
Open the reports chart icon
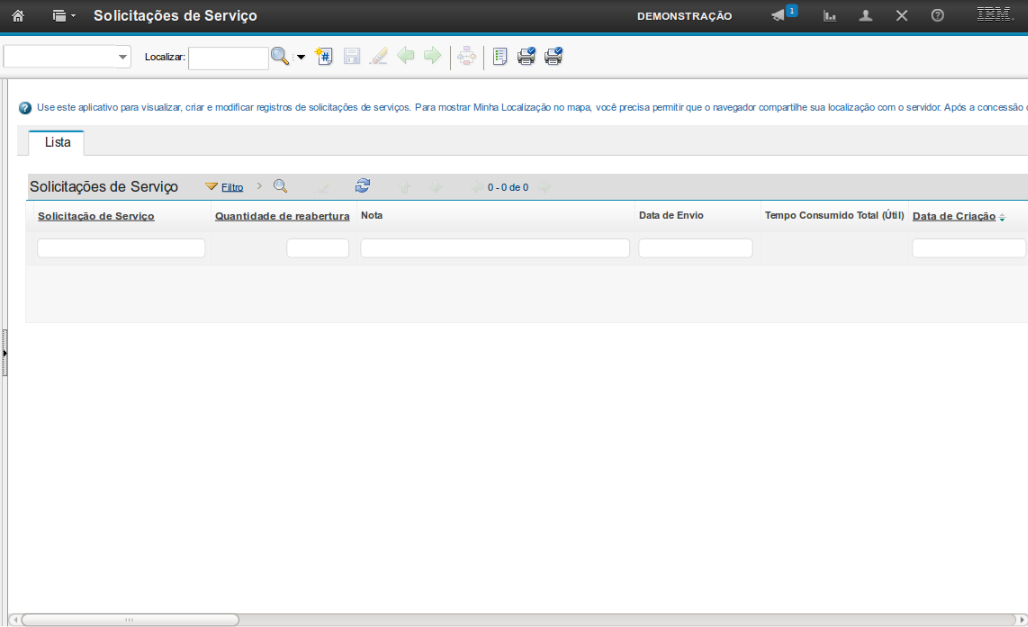pos(830,16)
